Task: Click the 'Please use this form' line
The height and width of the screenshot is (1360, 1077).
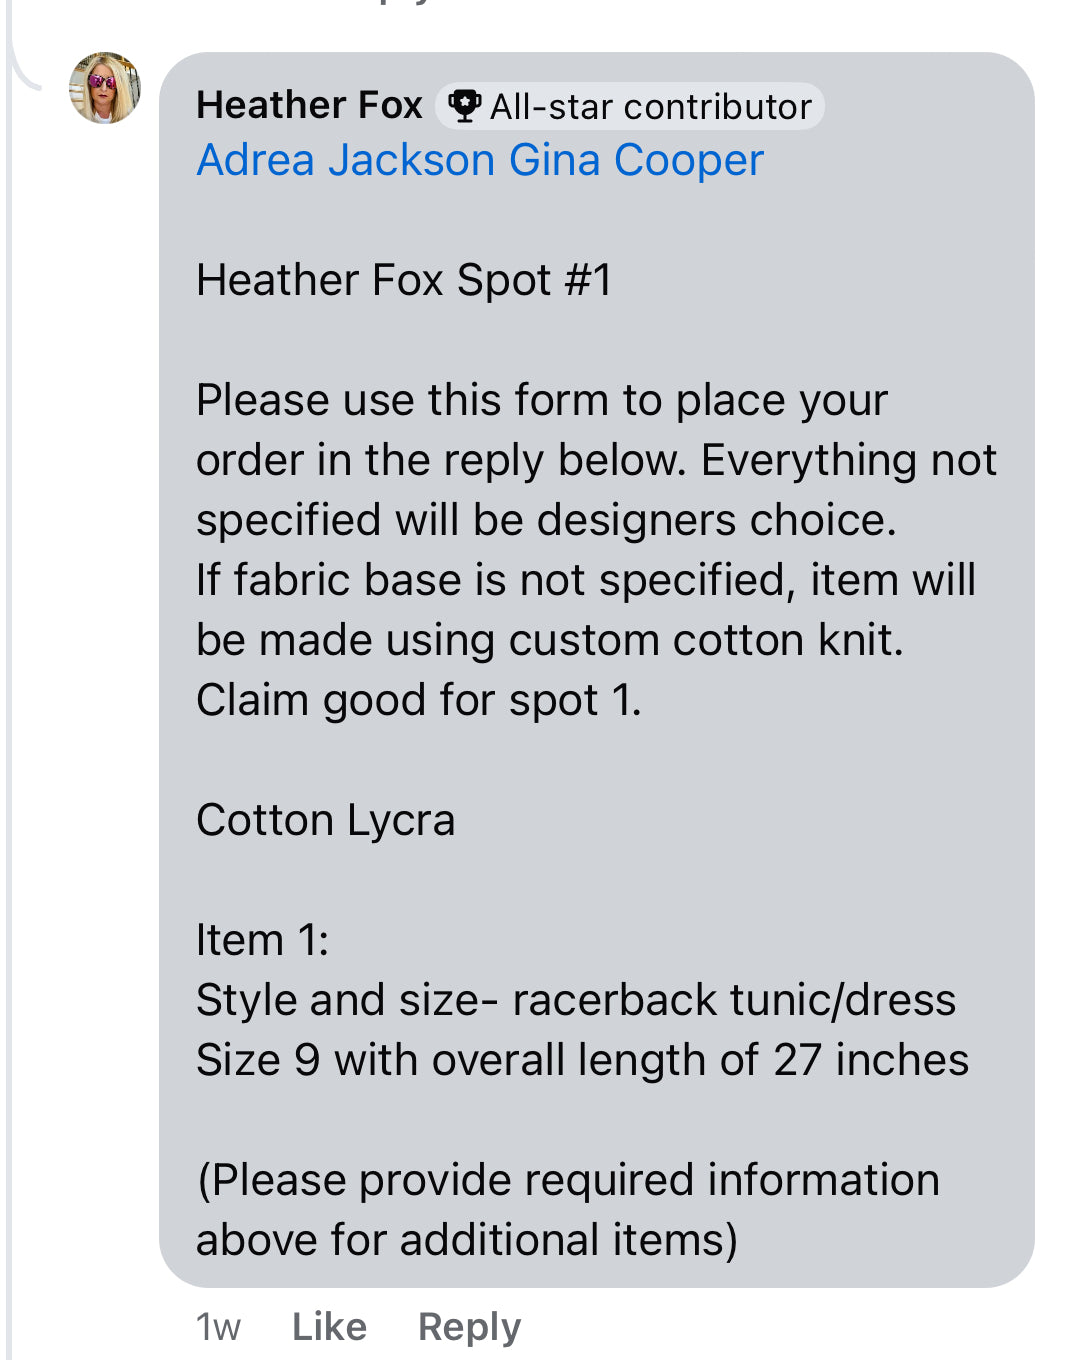Action: [x=541, y=400]
